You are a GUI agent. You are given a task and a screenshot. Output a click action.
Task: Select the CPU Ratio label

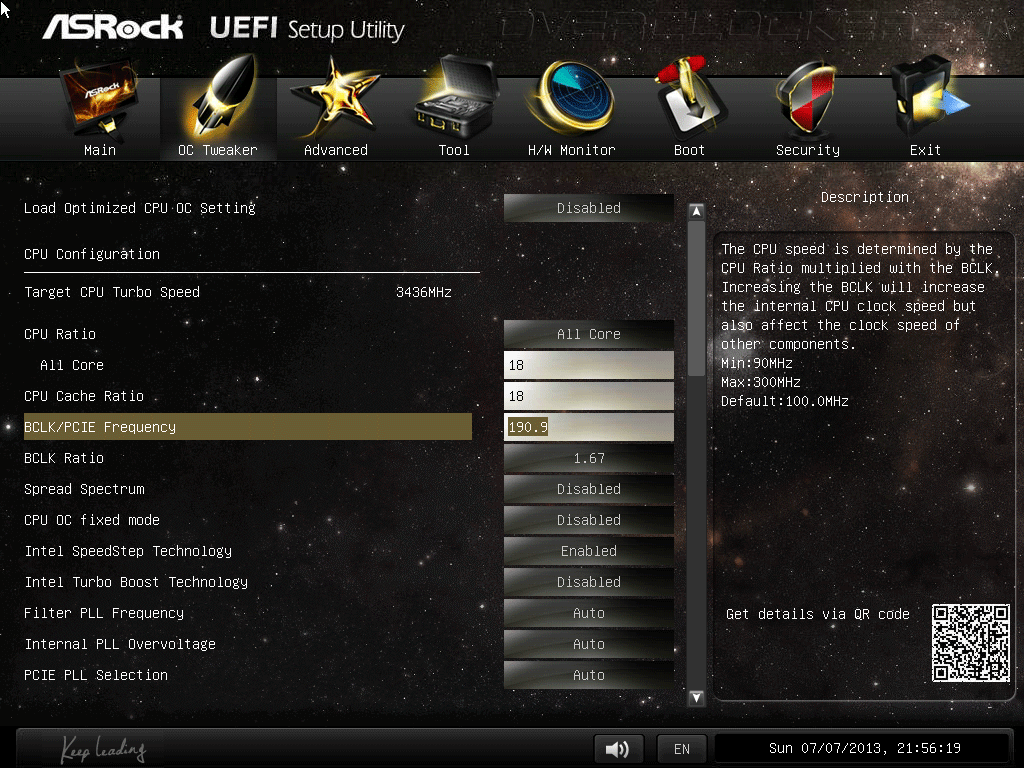(x=60, y=334)
